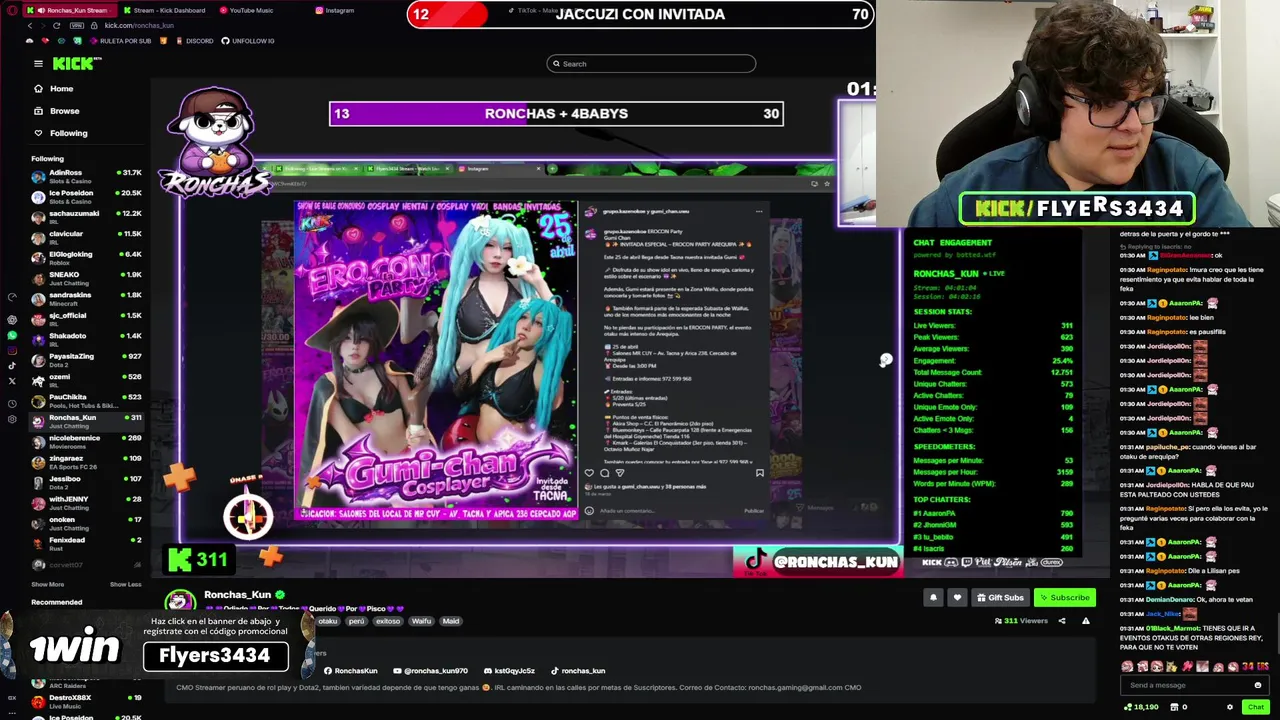Screen dimensions: 1280x720
Task: Open AdinRoss channel in Following list
Action: pos(86,176)
